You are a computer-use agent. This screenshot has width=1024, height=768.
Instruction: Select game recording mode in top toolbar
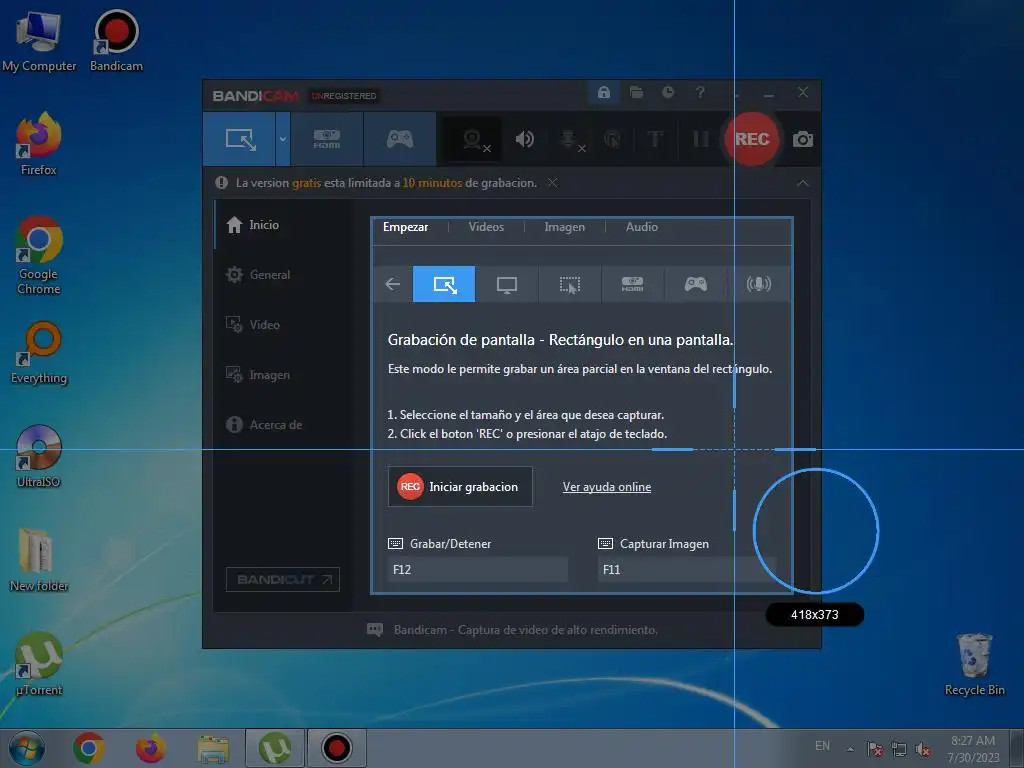click(400, 139)
